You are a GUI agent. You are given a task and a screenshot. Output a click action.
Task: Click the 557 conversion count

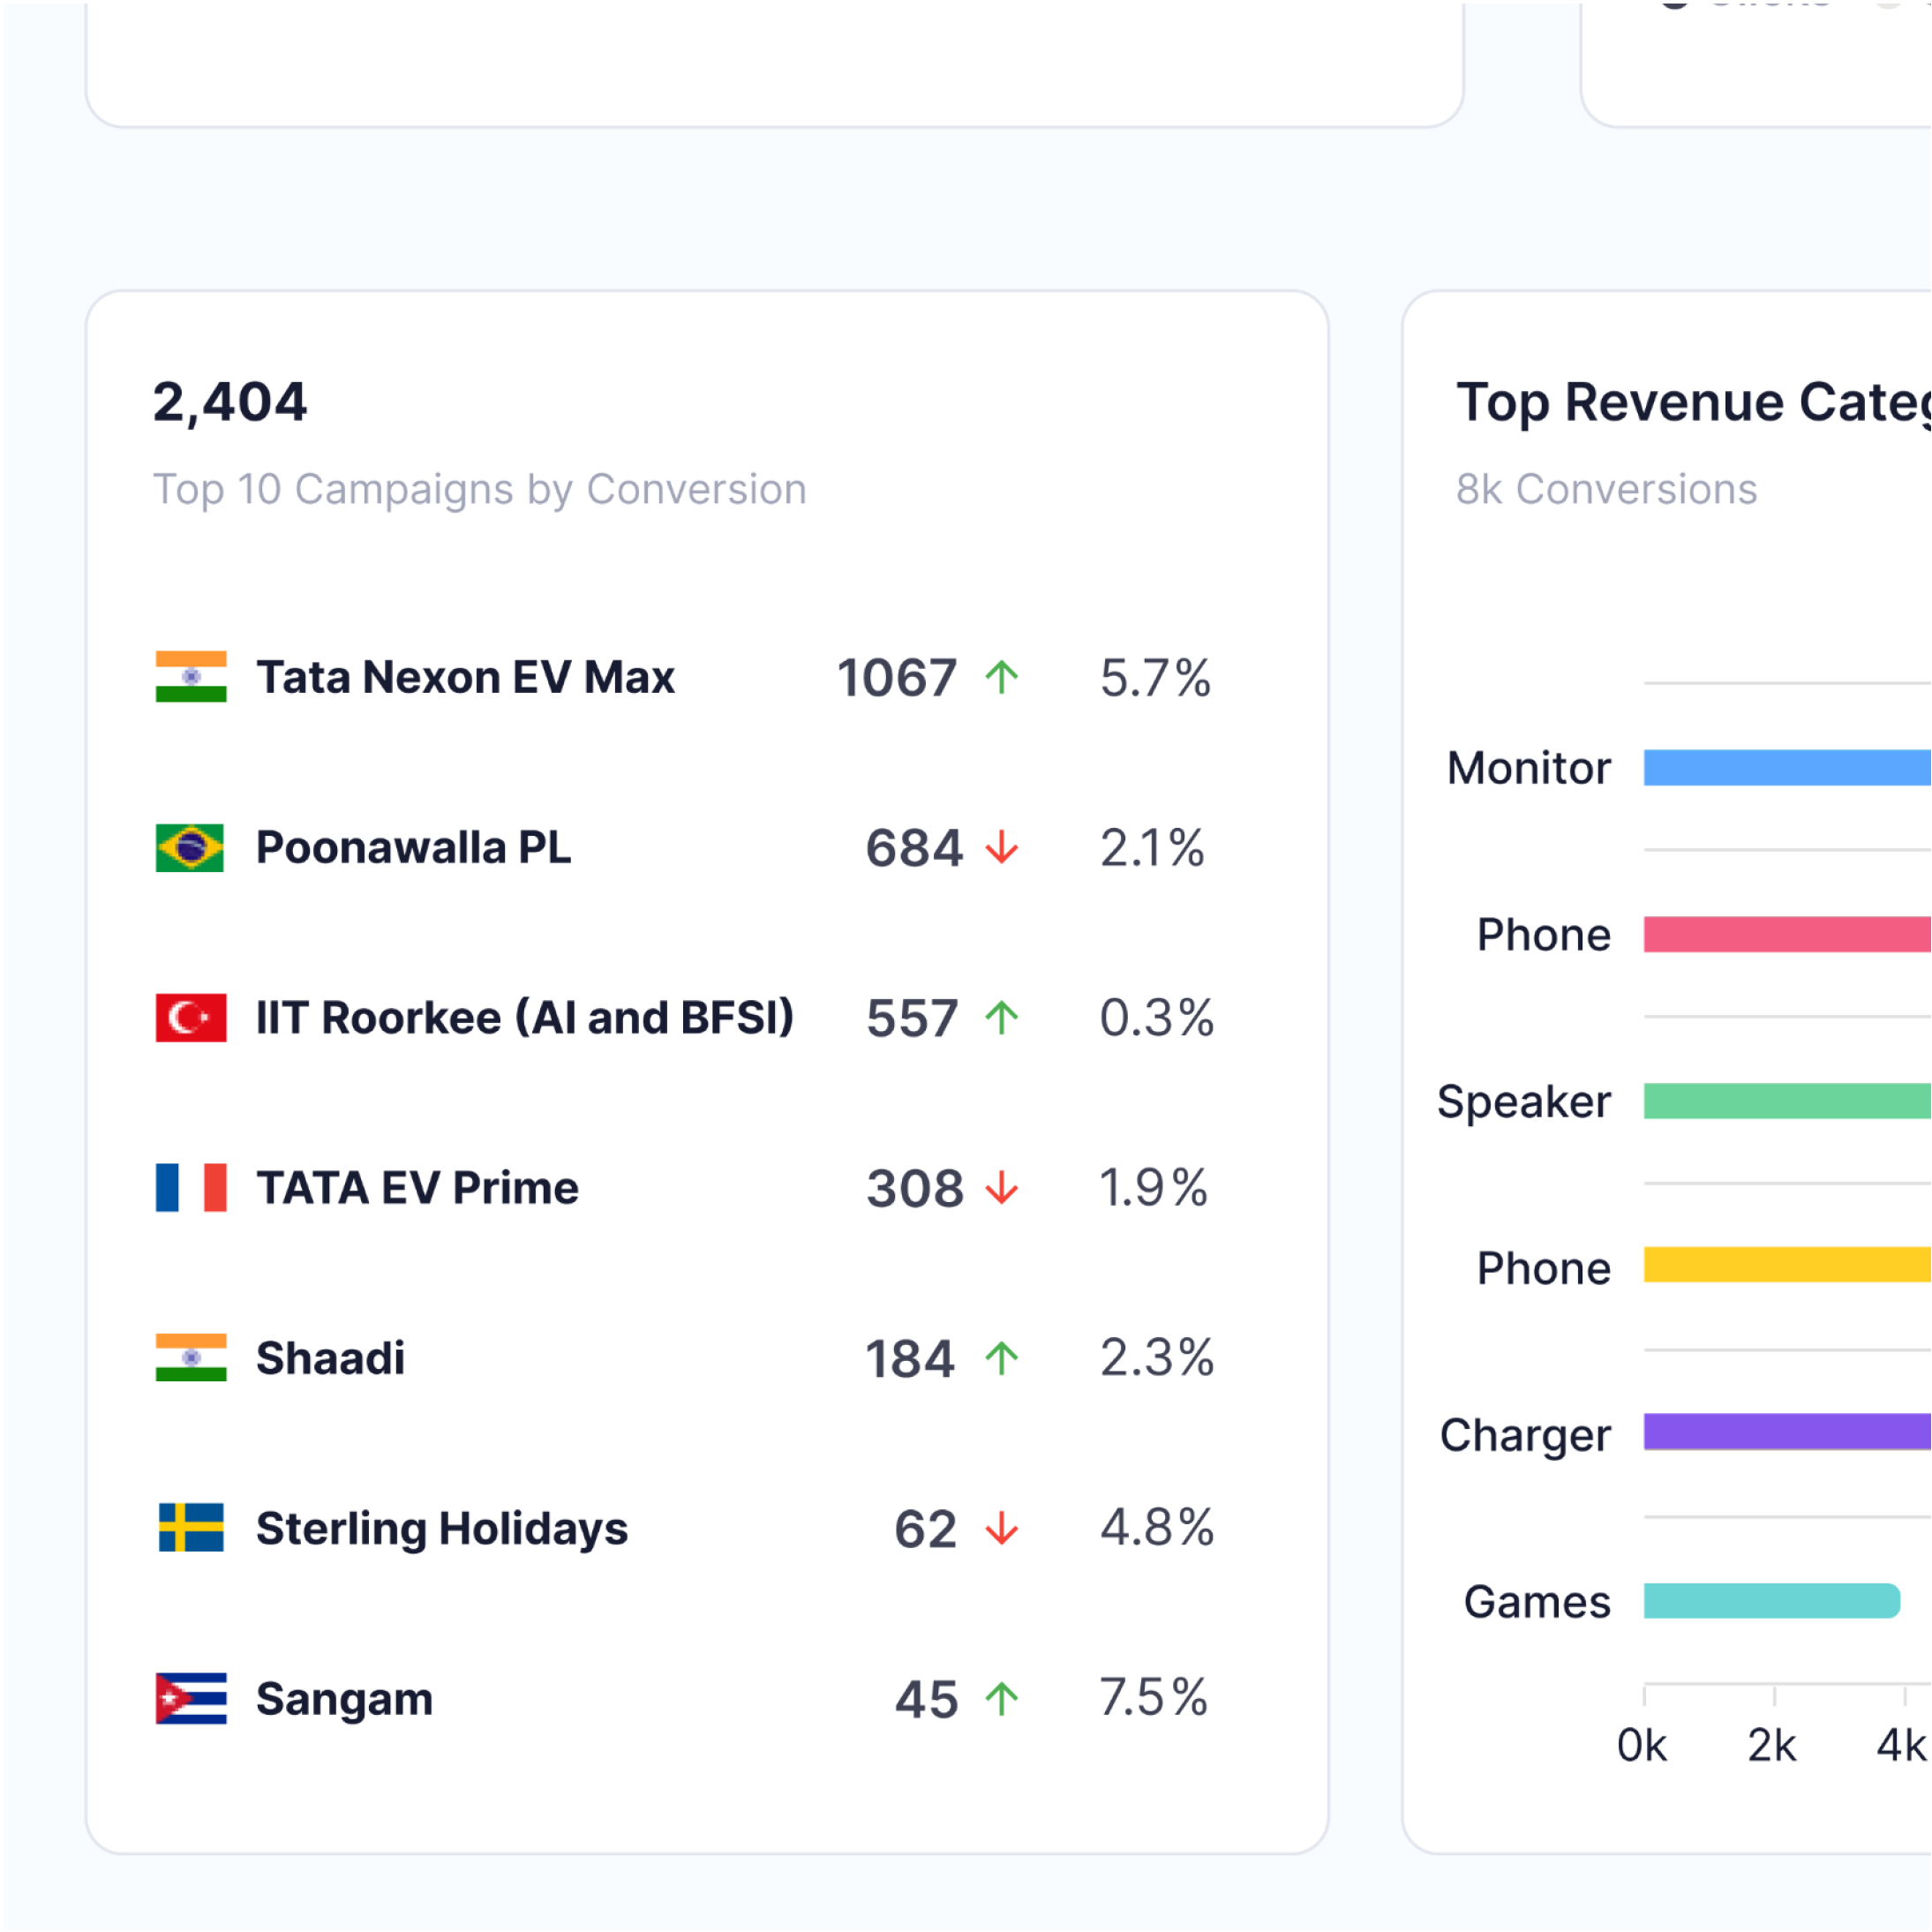912,1018
